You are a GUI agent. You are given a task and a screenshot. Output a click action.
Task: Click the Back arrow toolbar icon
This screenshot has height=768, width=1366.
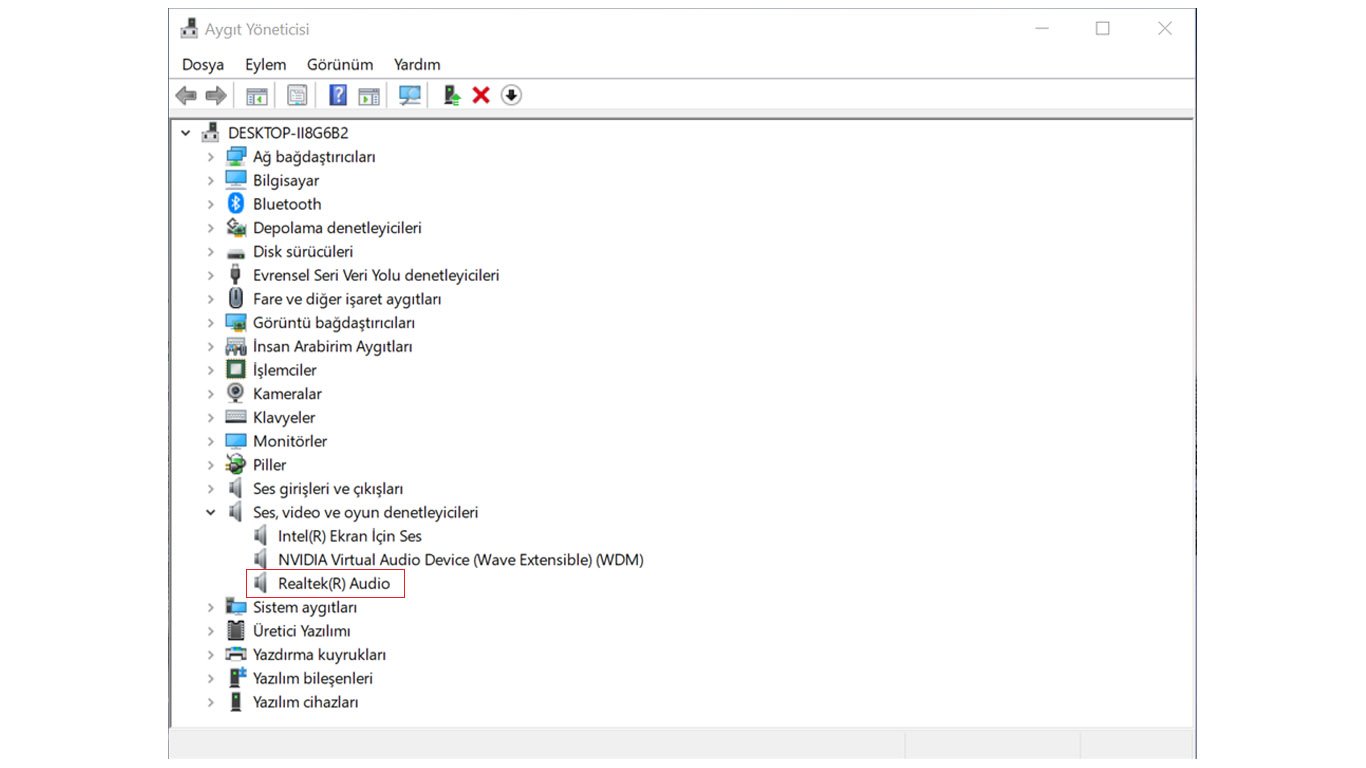[x=186, y=95]
